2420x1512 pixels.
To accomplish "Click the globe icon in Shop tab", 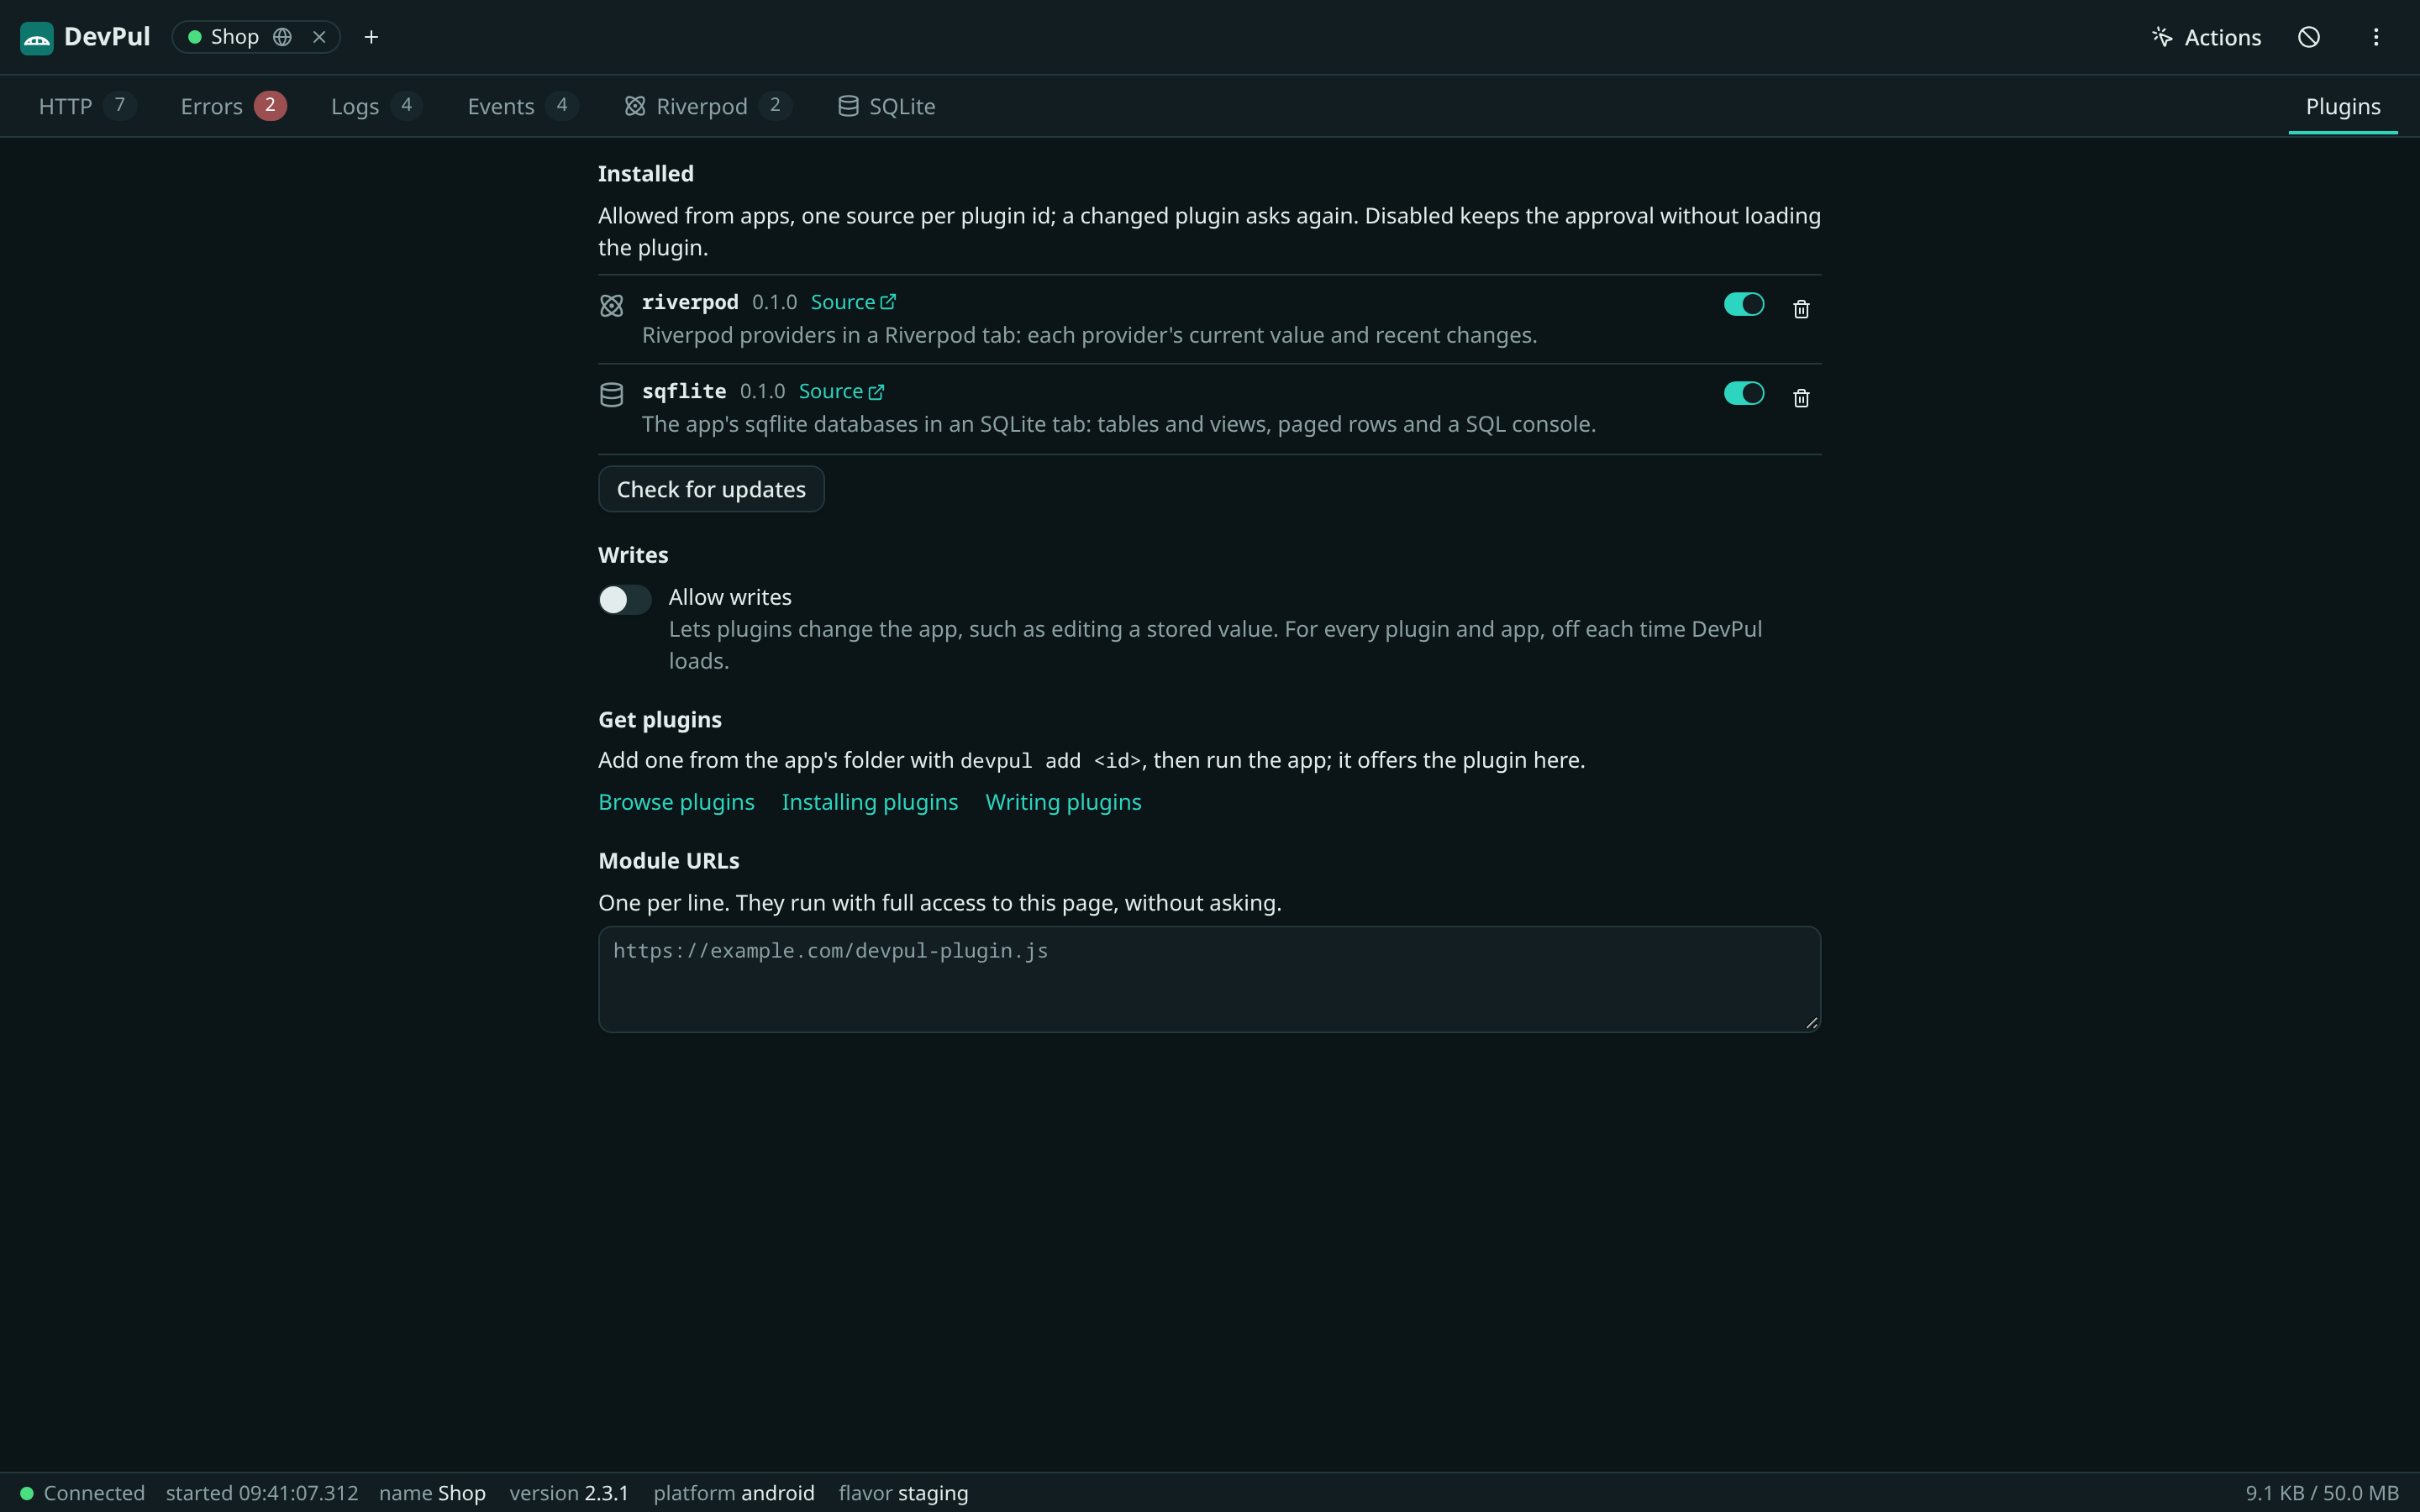I will tap(283, 37).
